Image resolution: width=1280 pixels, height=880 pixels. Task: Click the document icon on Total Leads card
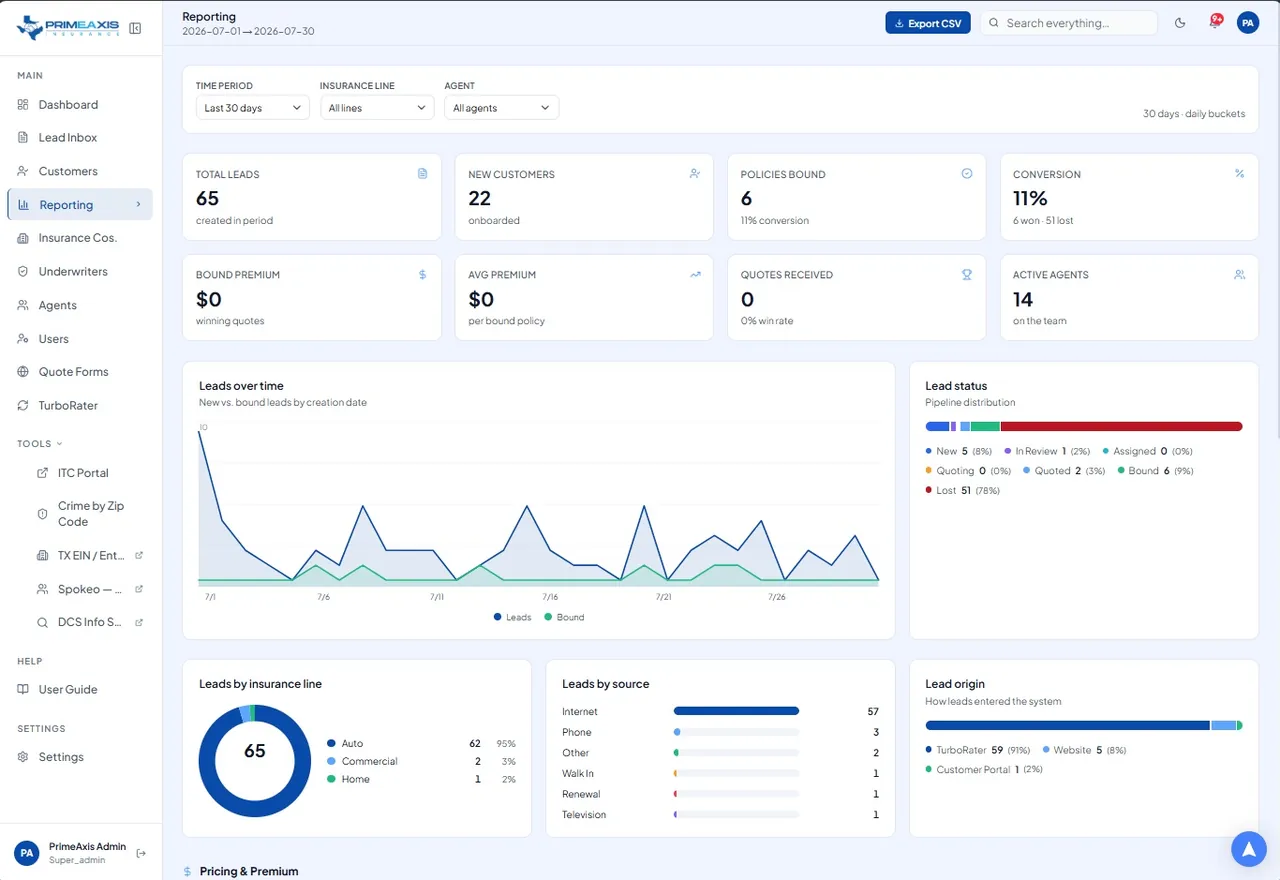point(422,173)
